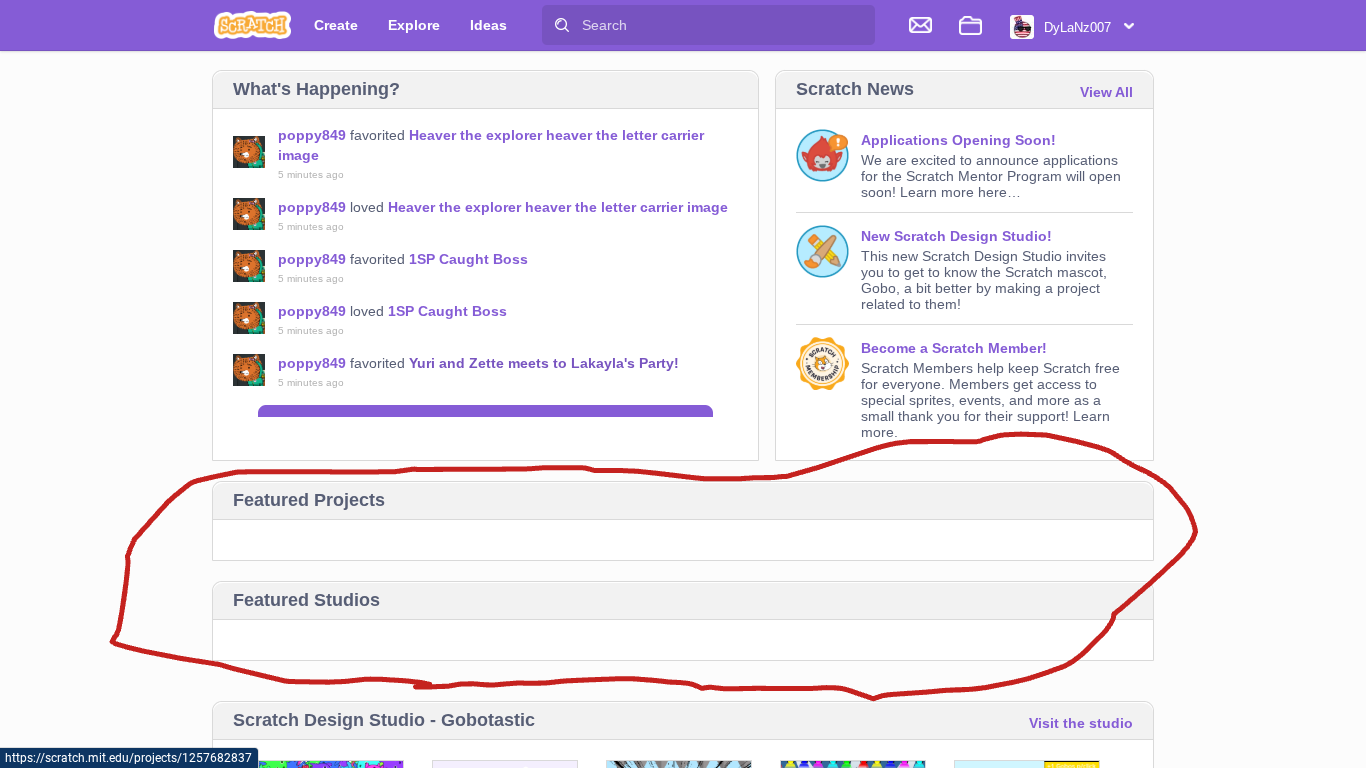Open the Applications Opening Soon! headline
1366x768 pixels.
[x=958, y=140]
